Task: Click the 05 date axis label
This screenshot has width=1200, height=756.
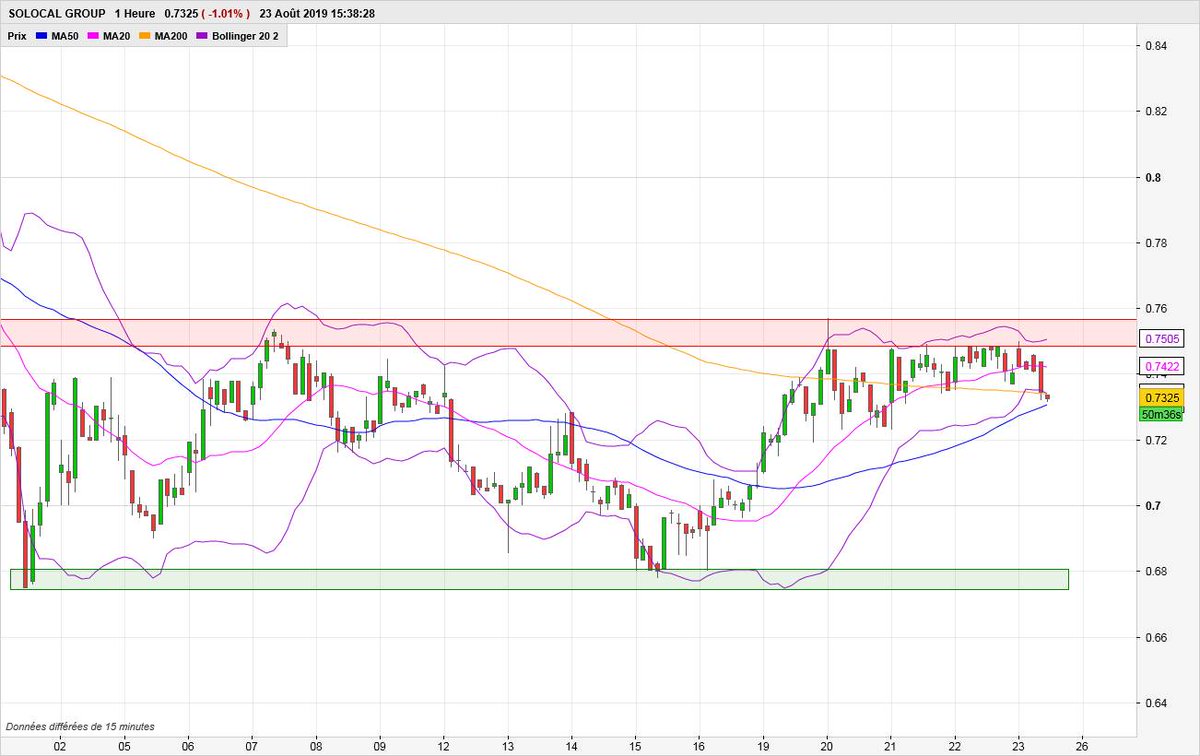Action: click(x=124, y=746)
